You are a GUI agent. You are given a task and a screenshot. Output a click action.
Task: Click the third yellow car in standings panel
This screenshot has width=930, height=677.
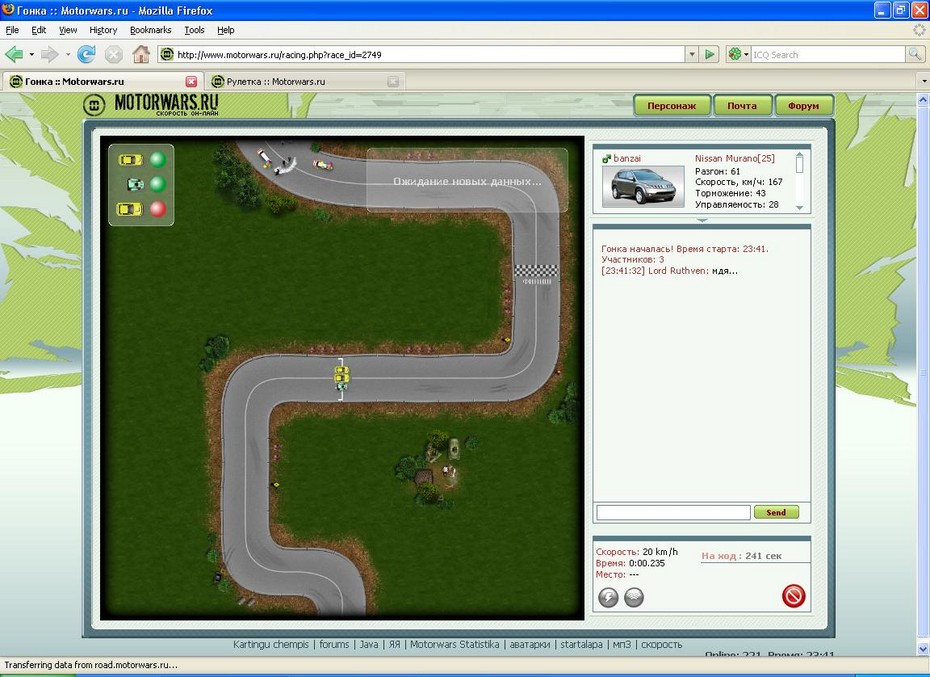pos(129,209)
